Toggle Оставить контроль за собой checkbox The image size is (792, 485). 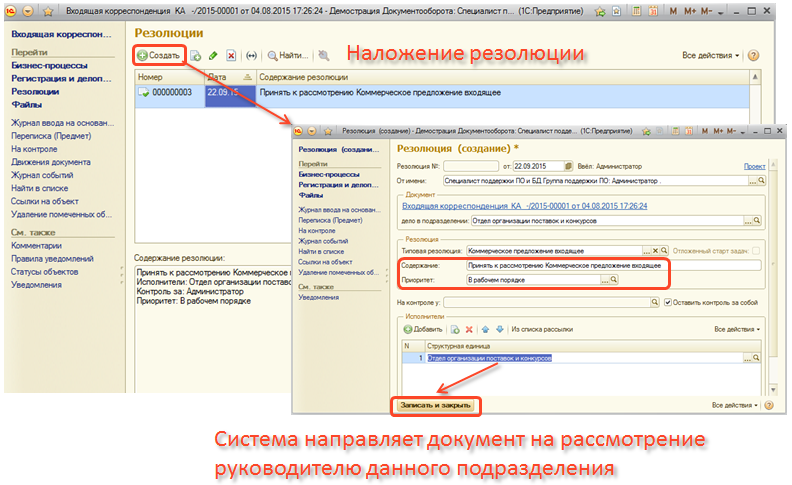[669, 303]
